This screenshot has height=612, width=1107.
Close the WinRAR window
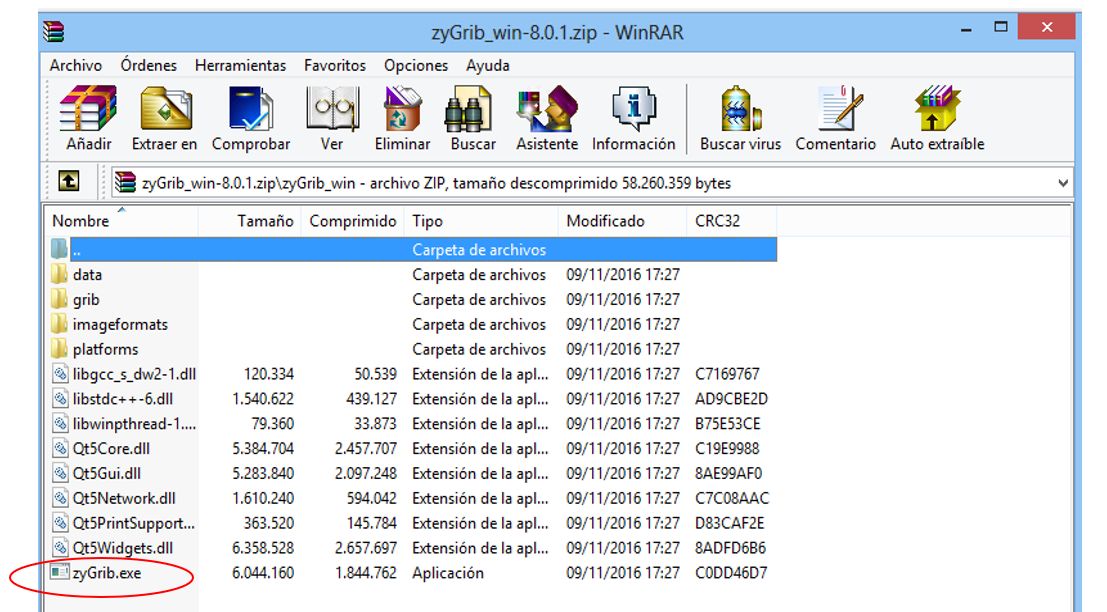[1046, 28]
